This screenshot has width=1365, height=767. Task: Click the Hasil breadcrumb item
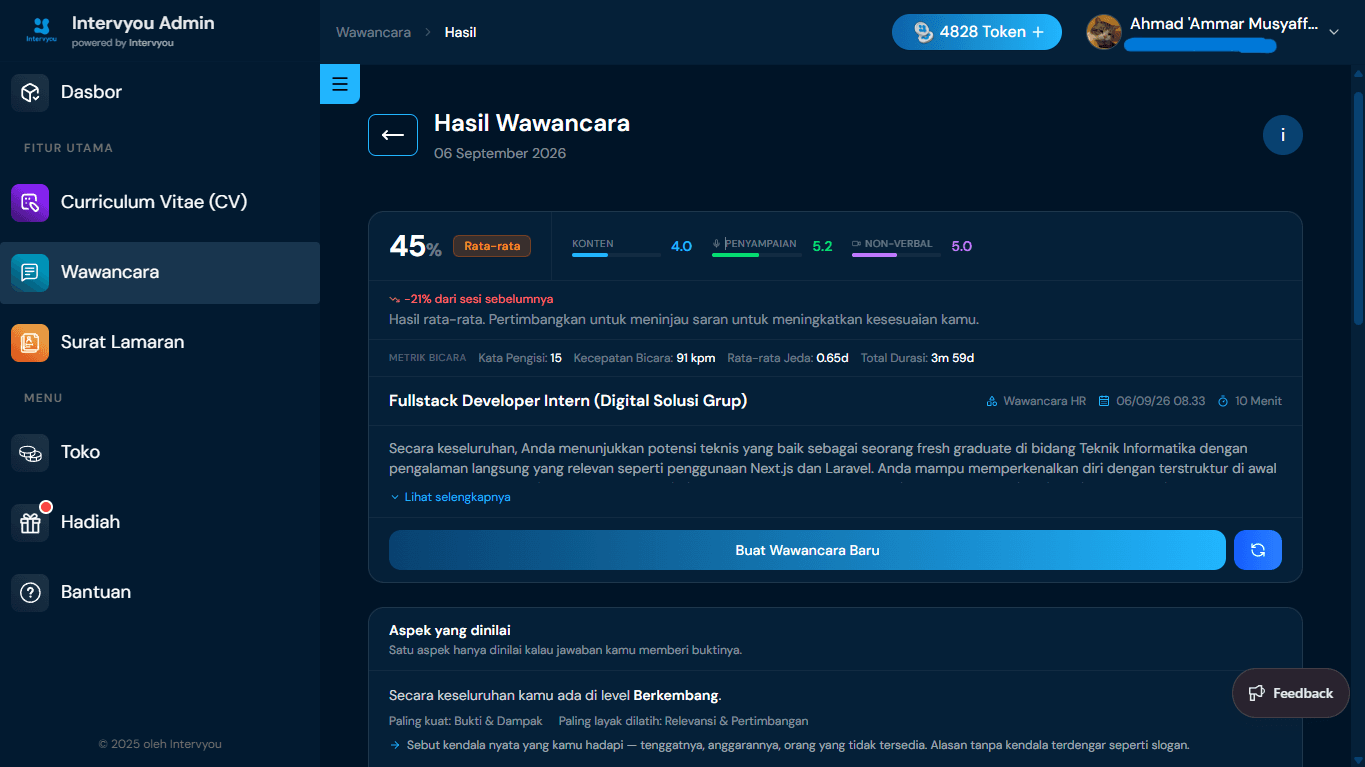tap(460, 32)
